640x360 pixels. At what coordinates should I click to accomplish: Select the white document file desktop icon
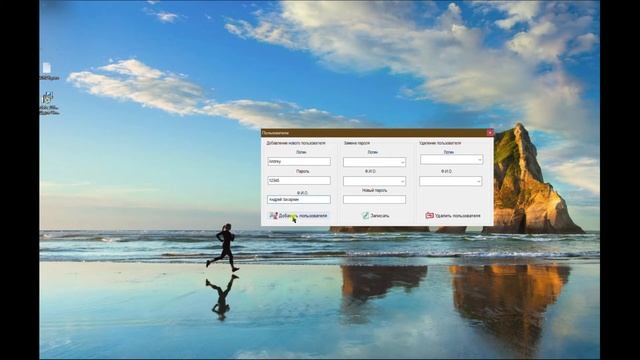click(x=47, y=71)
